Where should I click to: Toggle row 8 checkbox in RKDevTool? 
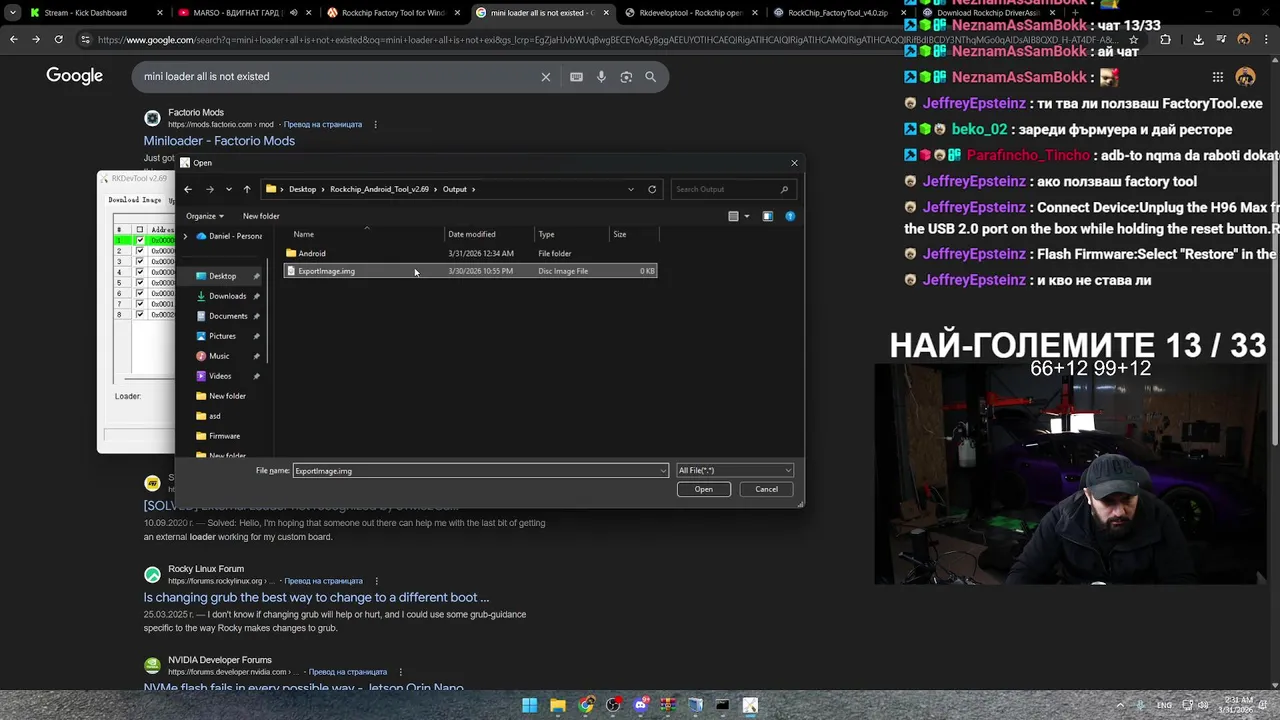pyautogui.click(x=140, y=314)
